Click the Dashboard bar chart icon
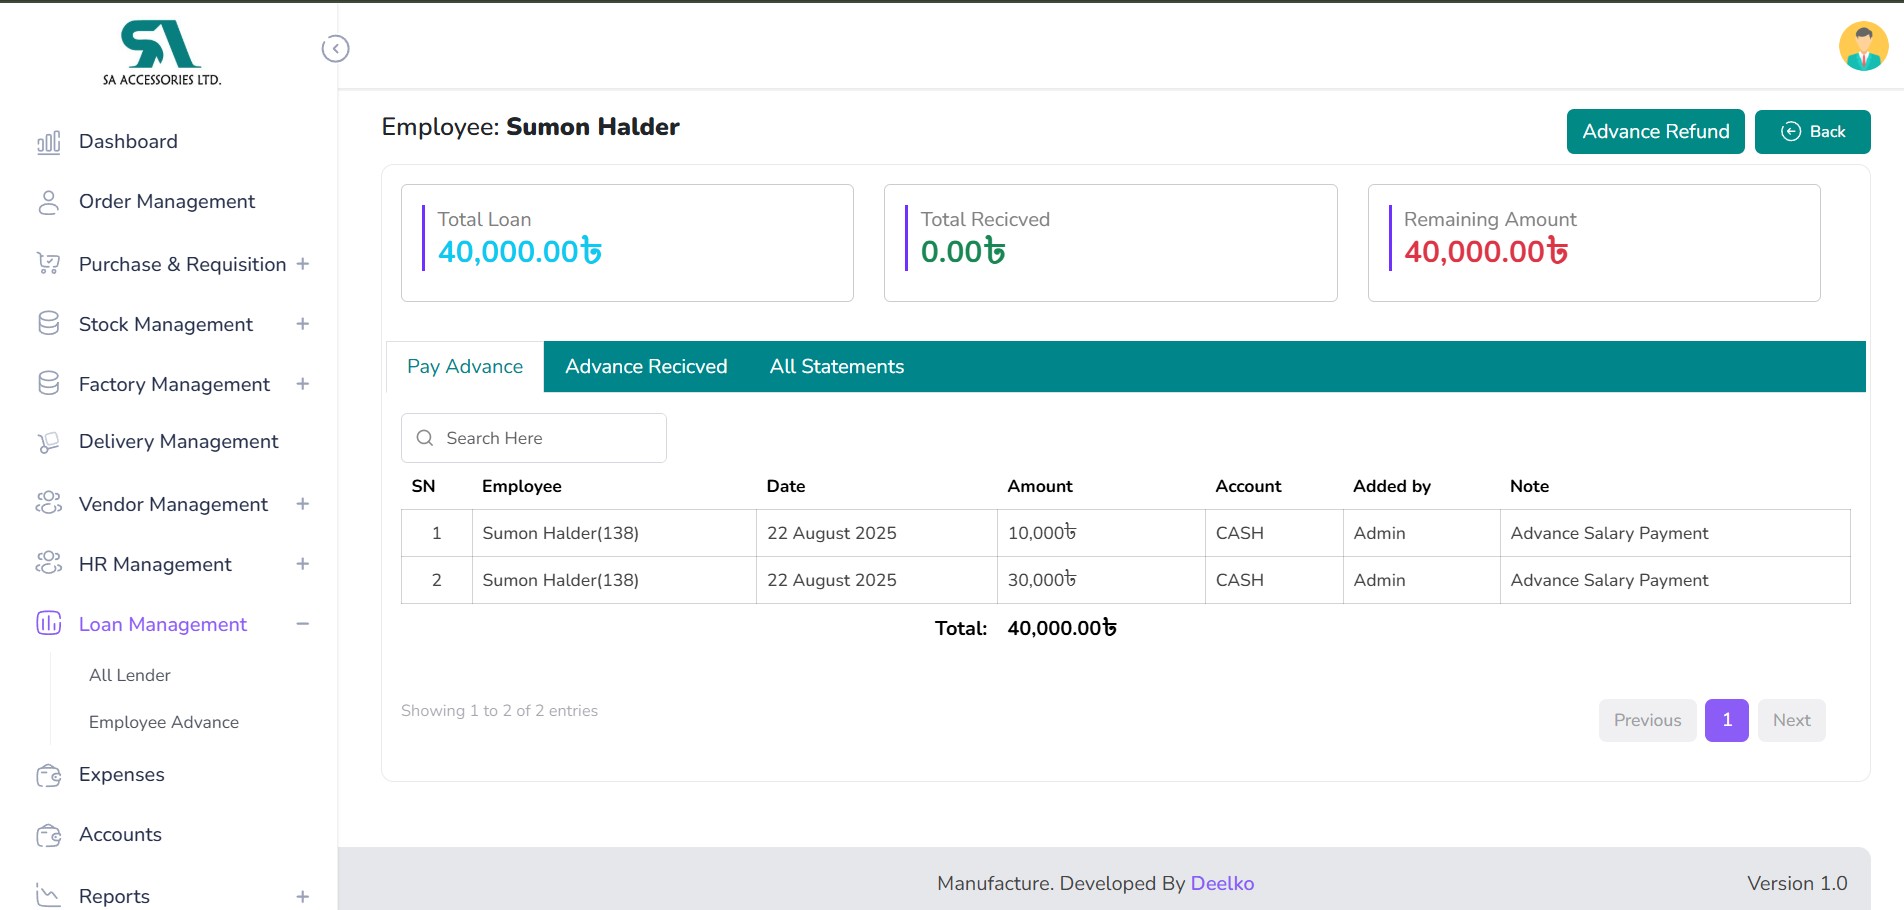This screenshot has width=1904, height=910. tap(48, 142)
